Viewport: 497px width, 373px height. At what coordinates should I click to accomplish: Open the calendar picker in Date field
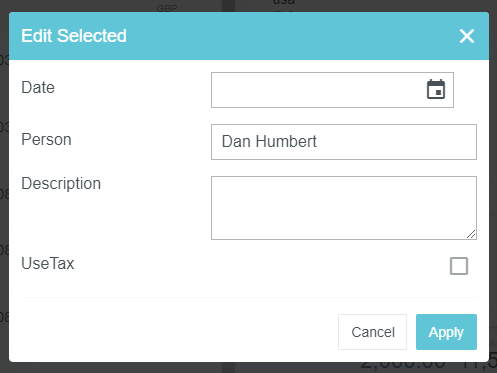pos(436,89)
